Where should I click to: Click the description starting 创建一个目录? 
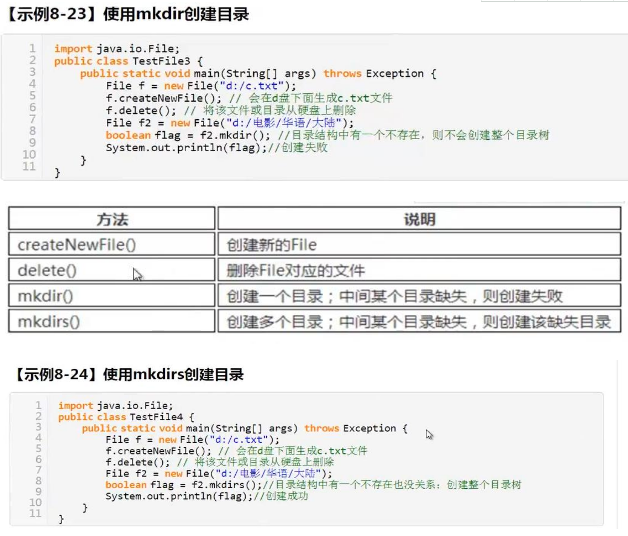click(419, 296)
